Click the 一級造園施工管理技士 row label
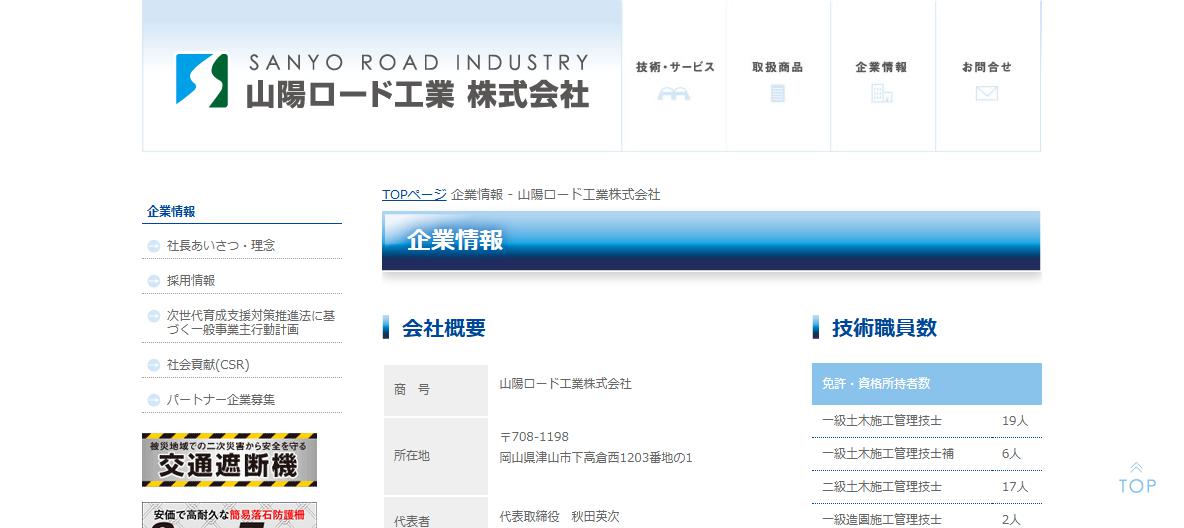 click(x=881, y=519)
